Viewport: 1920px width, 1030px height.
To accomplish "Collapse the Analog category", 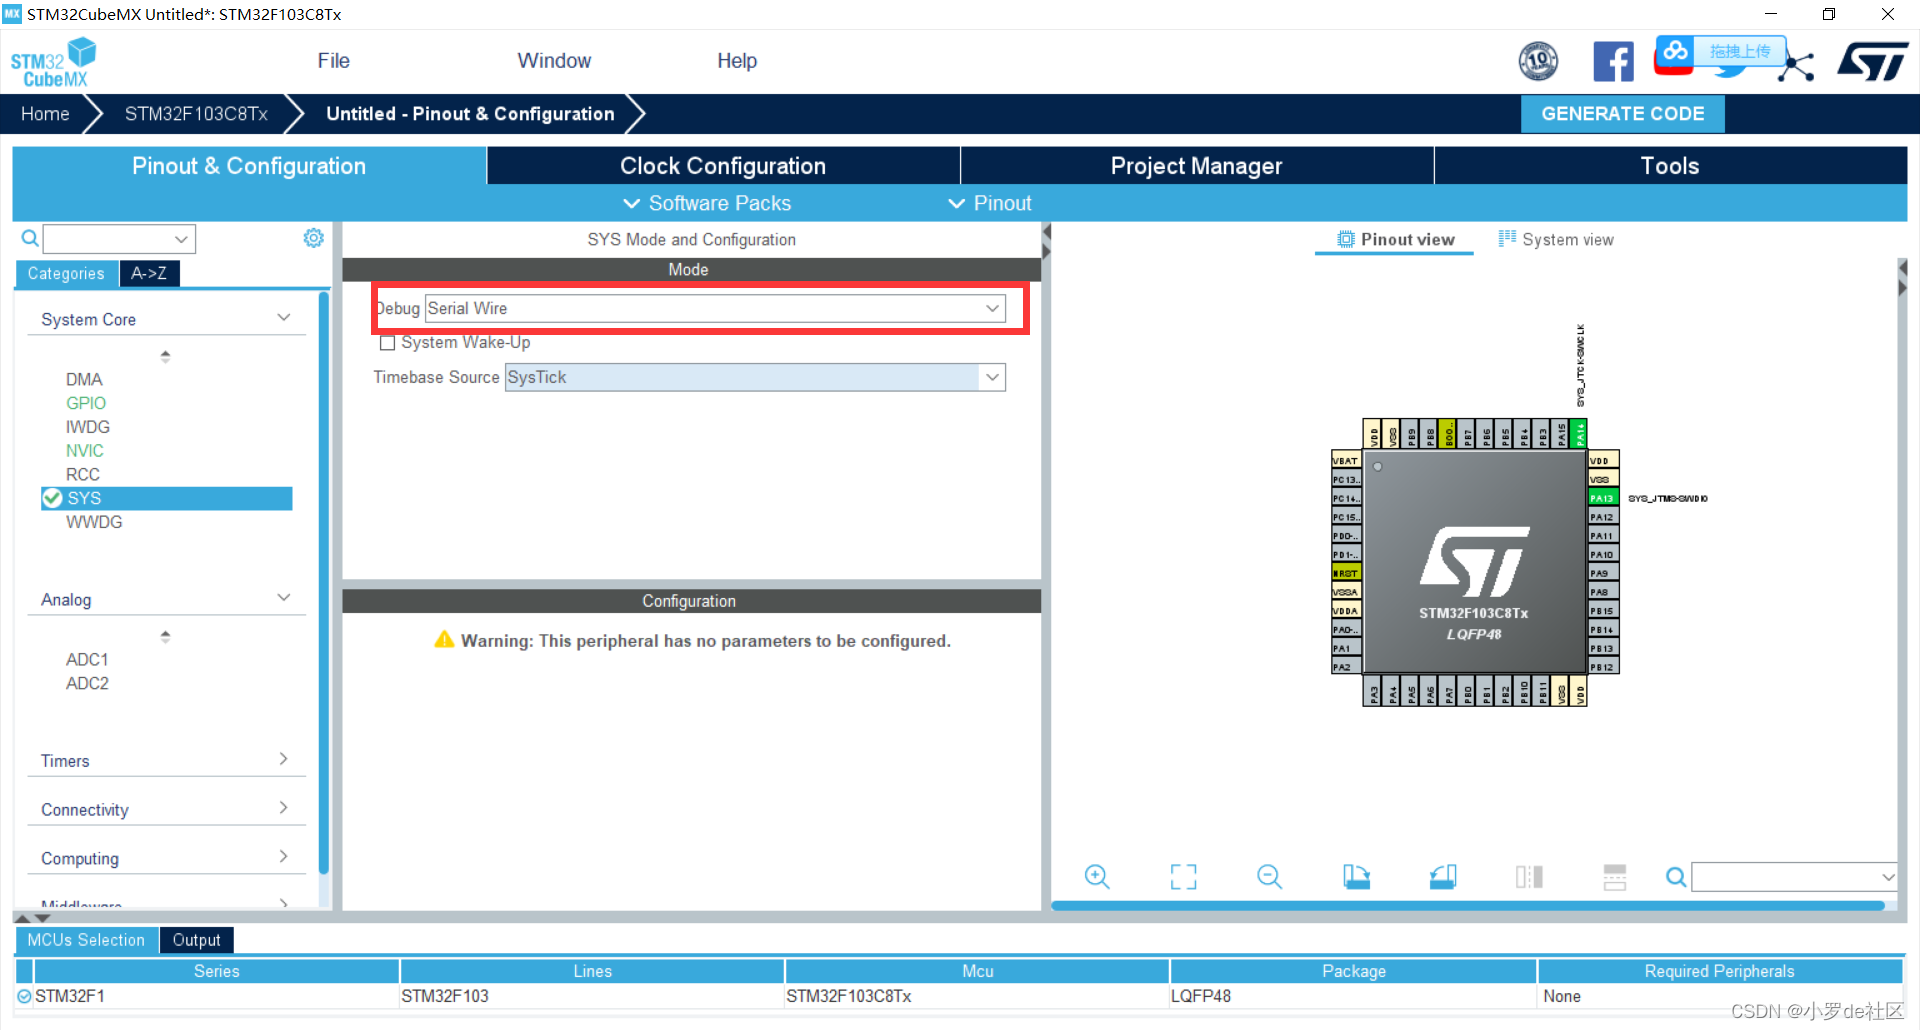I will pos(283,598).
